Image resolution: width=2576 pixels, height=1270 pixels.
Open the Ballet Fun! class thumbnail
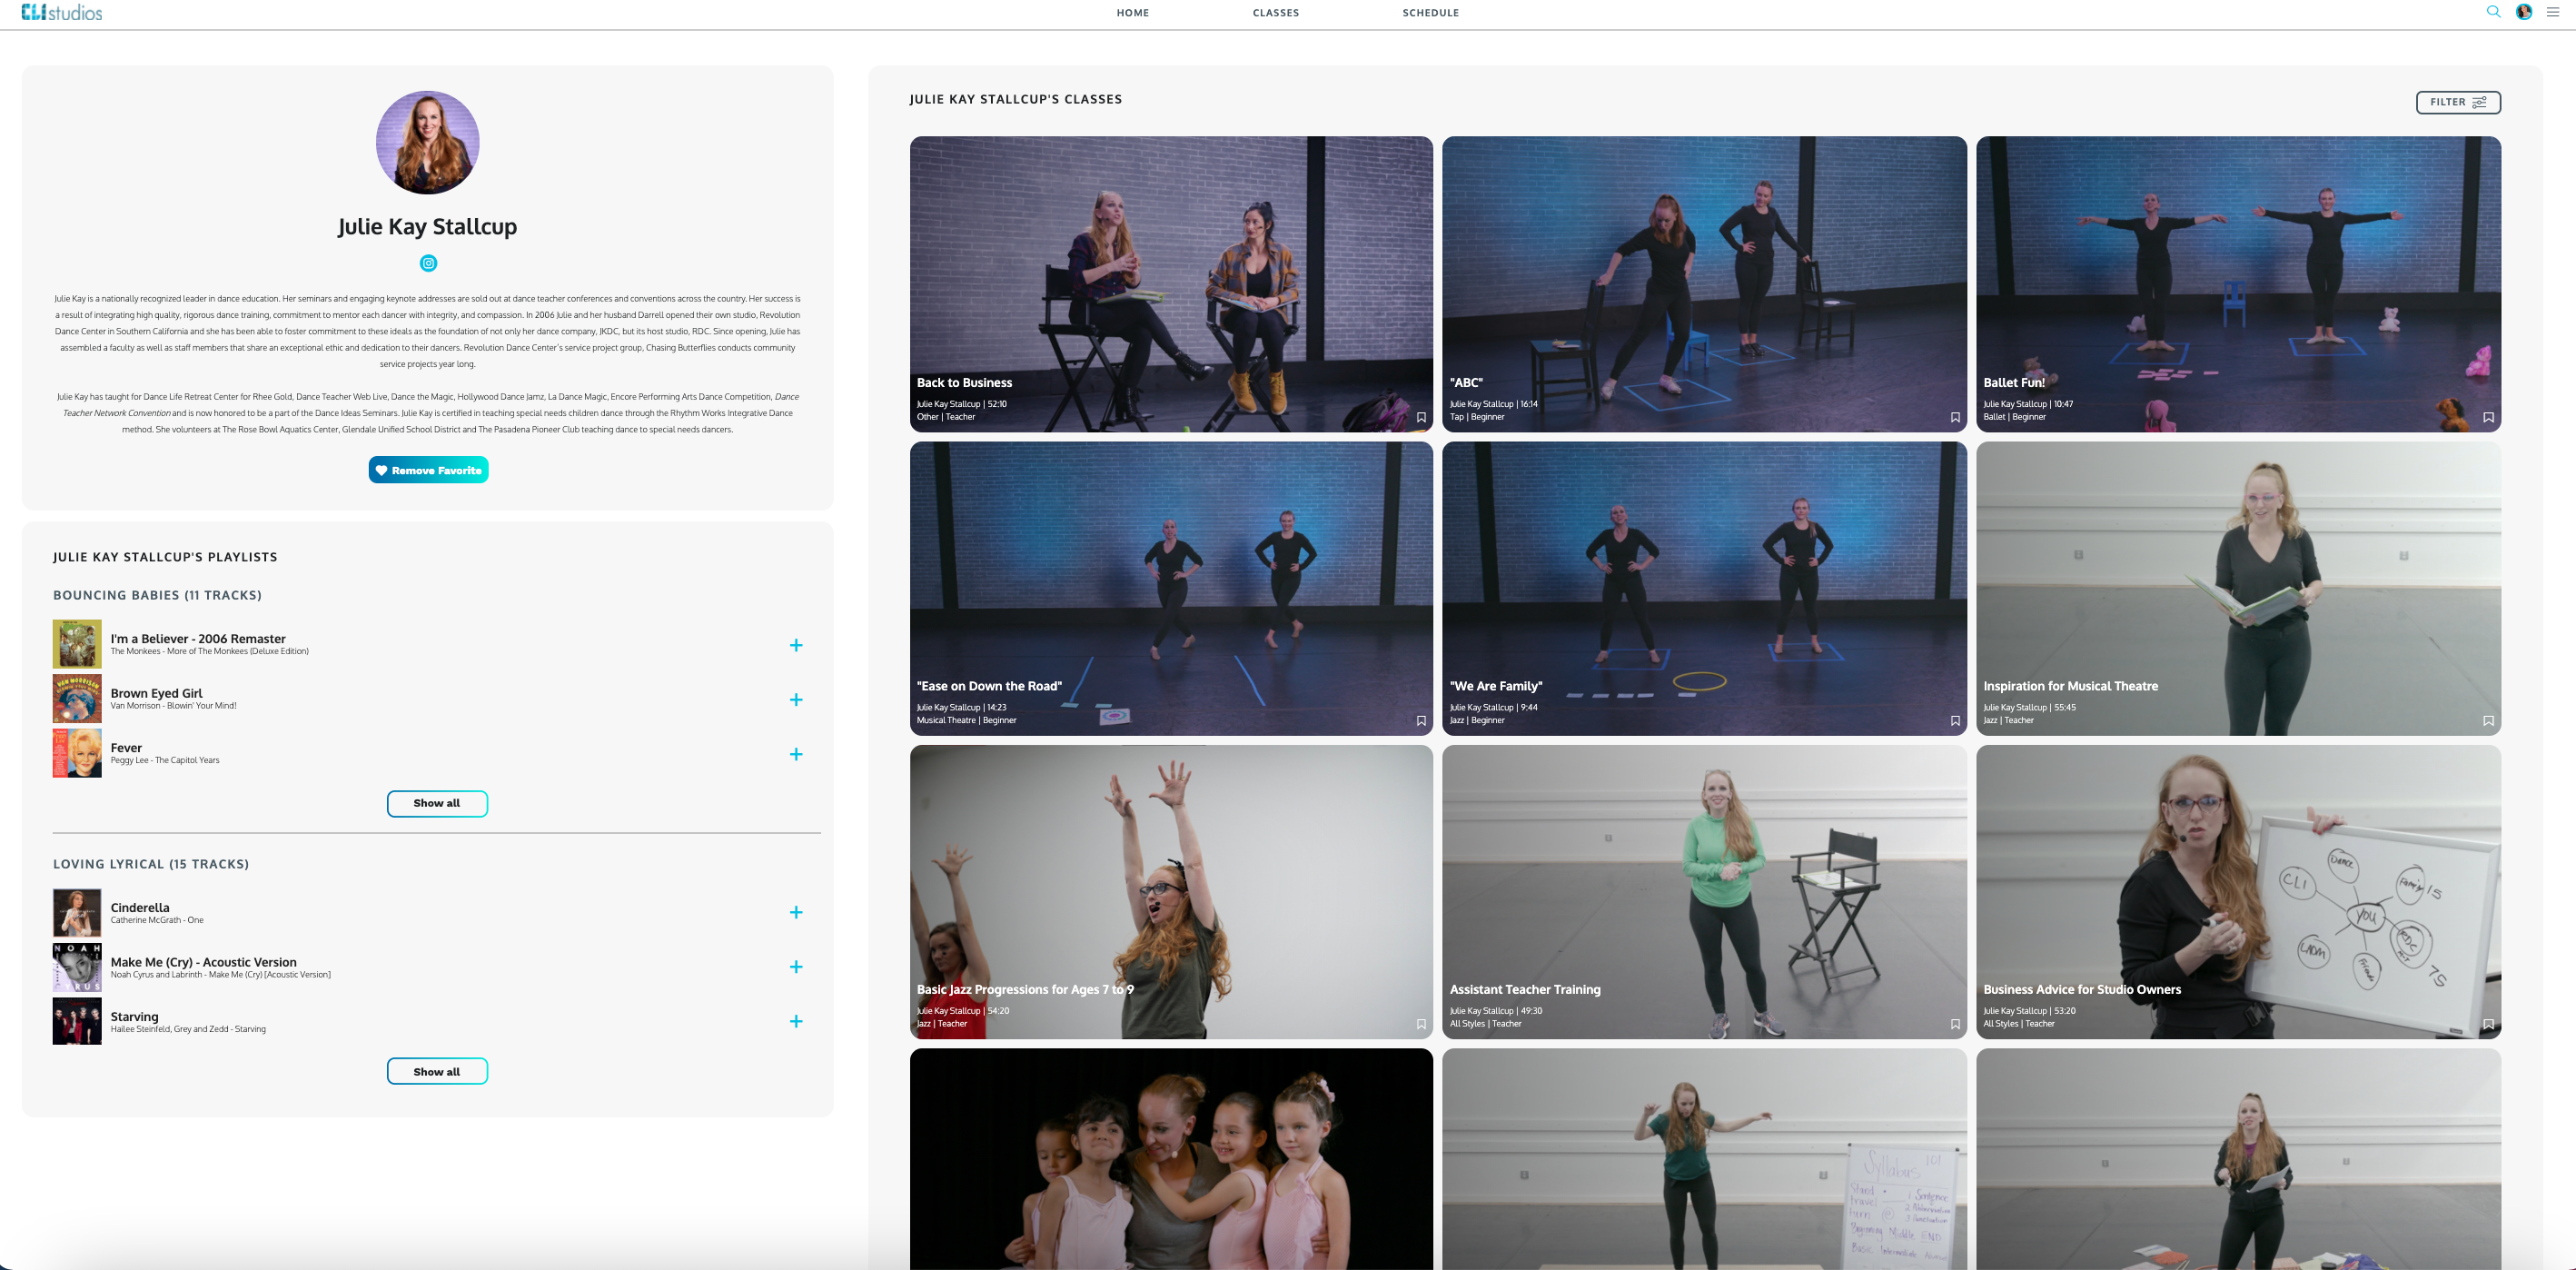tap(2238, 284)
